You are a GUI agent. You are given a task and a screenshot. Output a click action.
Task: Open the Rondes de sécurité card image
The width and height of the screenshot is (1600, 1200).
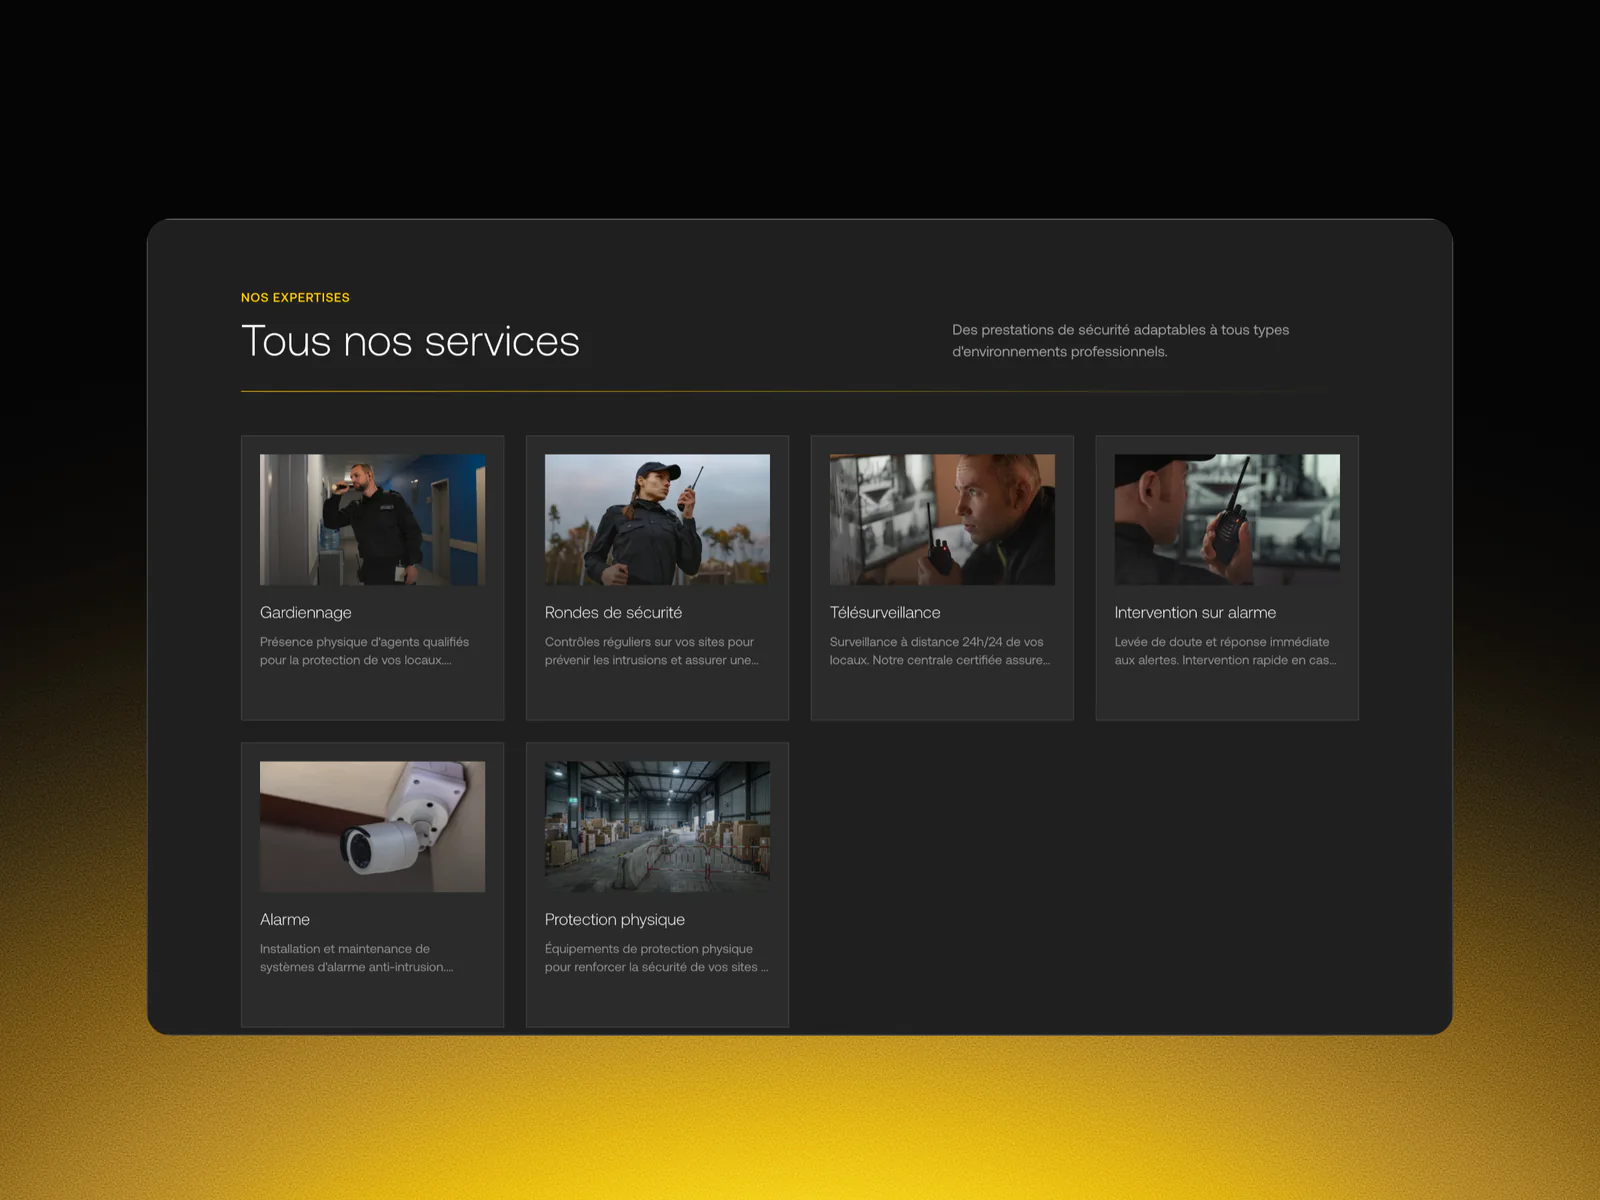(x=657, y=520)
